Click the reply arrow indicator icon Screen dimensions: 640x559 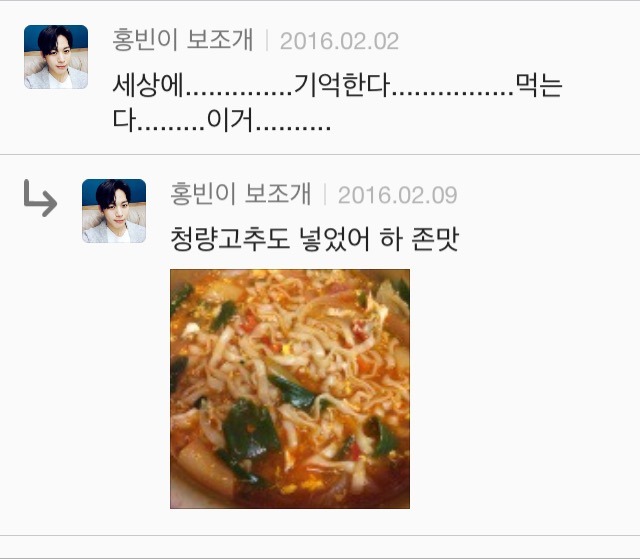click(40, 198)
